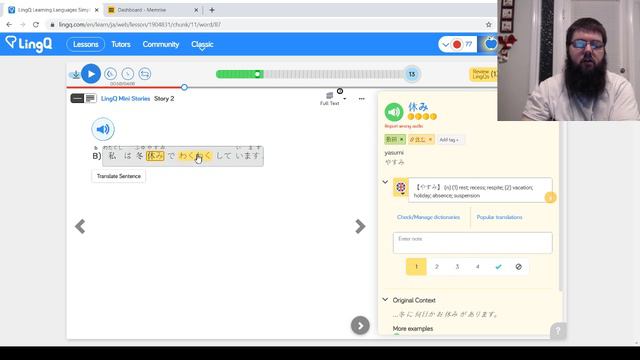Toggle audio loop repeat
The height and width of the screenshot is (360, 640).
click(x=145, y=74)
